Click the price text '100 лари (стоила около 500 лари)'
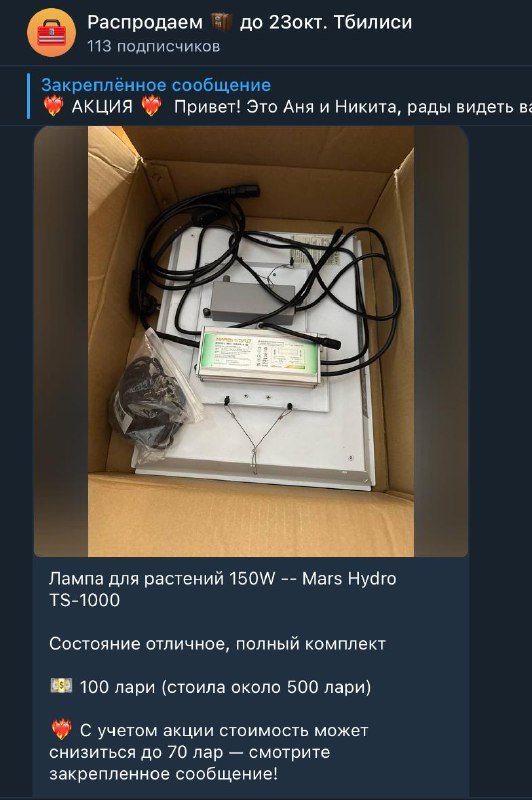The width and height of the screenshot is (532, 800). tap(225, 688)
